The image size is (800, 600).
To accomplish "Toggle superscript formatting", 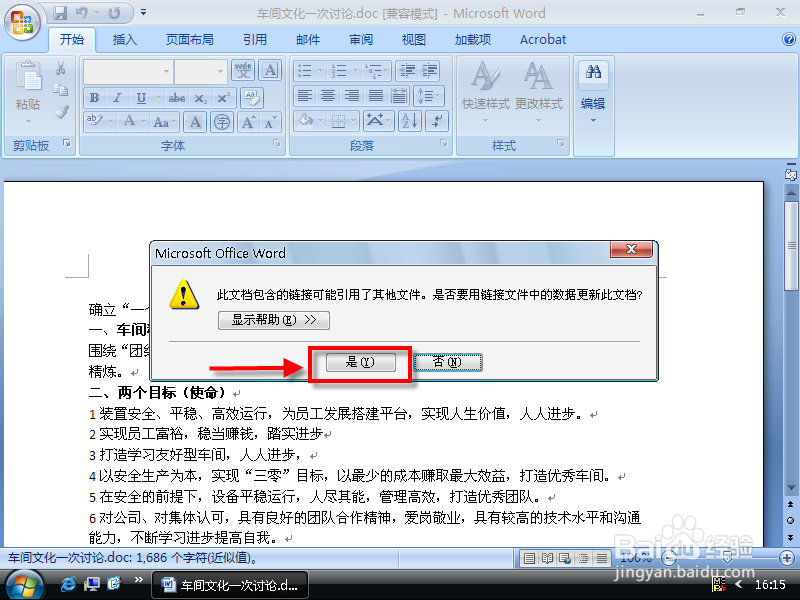I will [223, 98].
